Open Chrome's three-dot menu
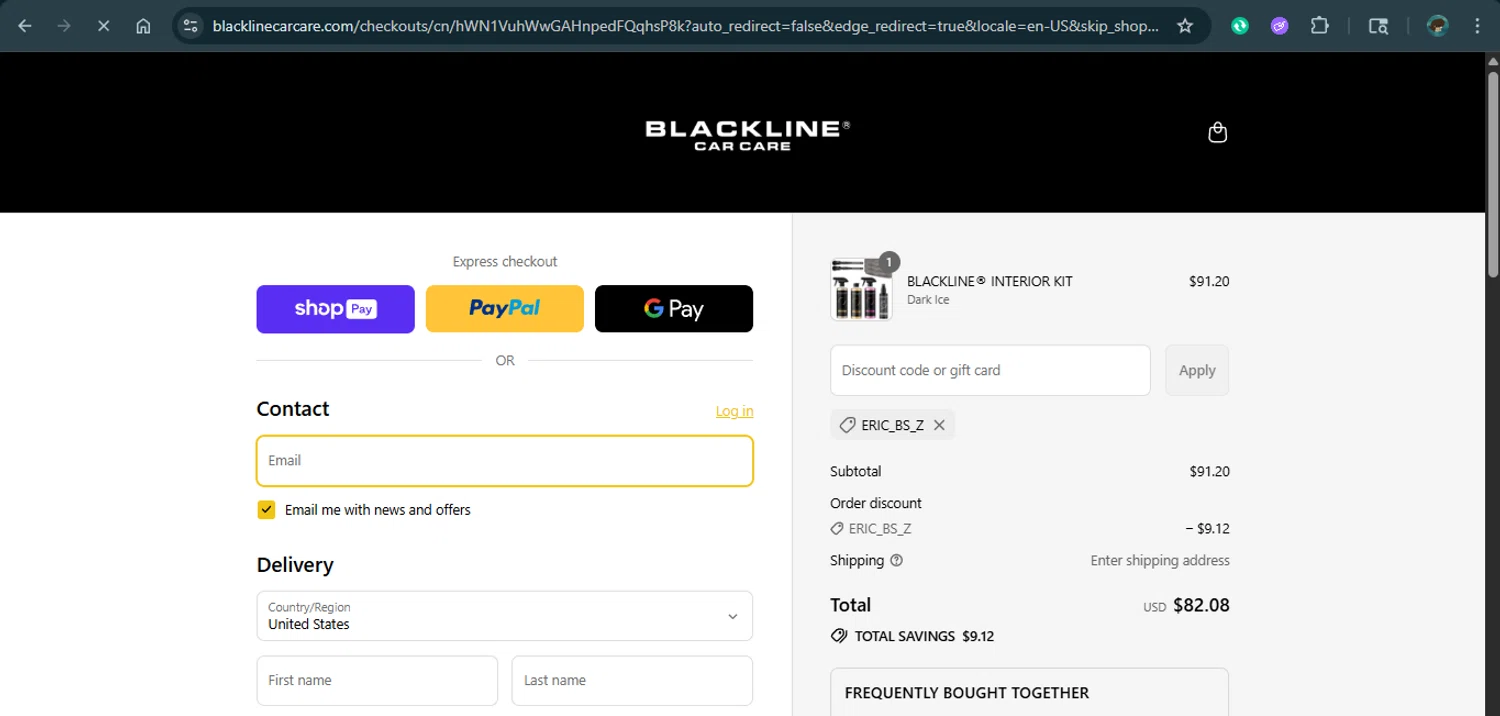This screenshot has width=1500, height=716. point(1477,26)
